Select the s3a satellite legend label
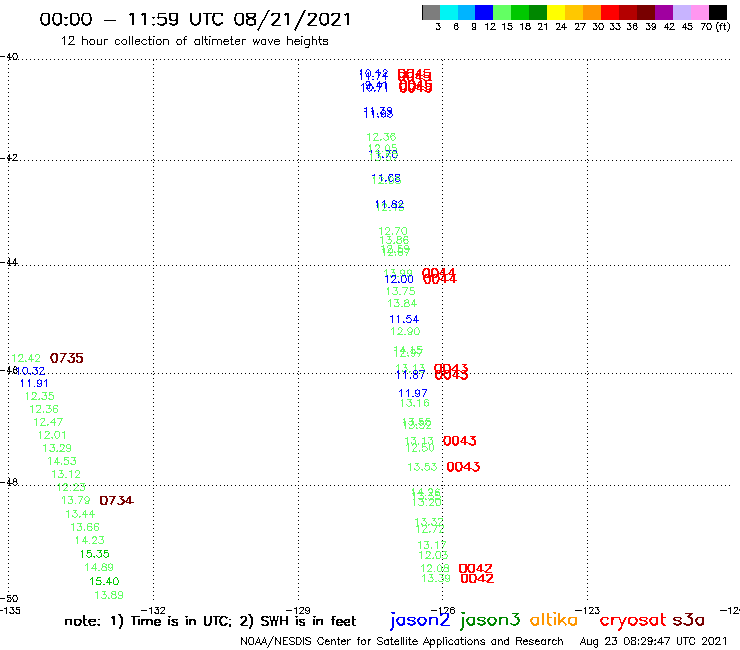 coord(688,620)
